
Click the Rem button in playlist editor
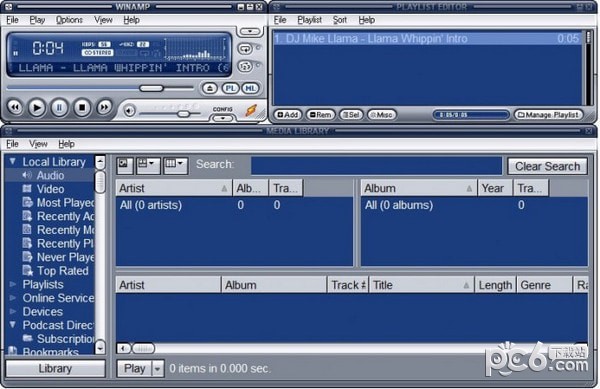(x=321, y=115)
